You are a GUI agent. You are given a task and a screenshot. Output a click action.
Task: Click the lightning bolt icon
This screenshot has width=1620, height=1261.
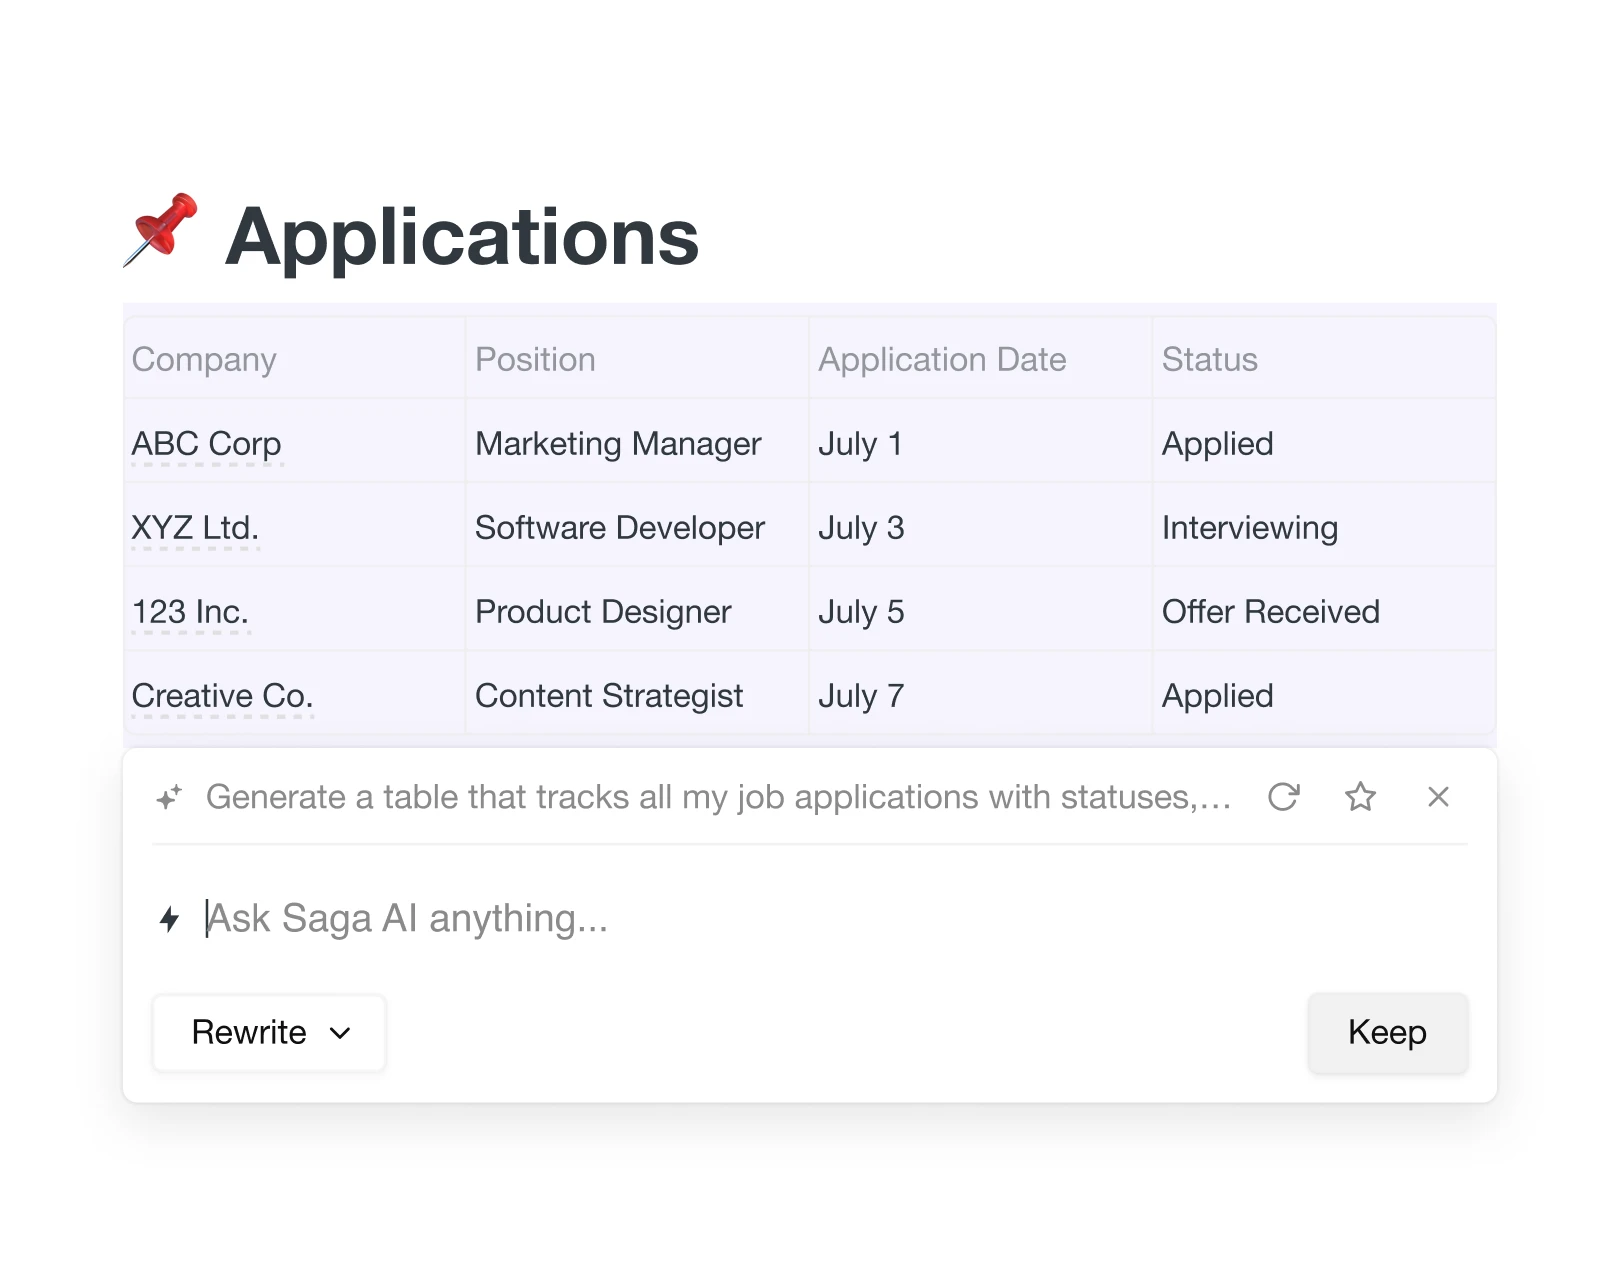[169, 919]
